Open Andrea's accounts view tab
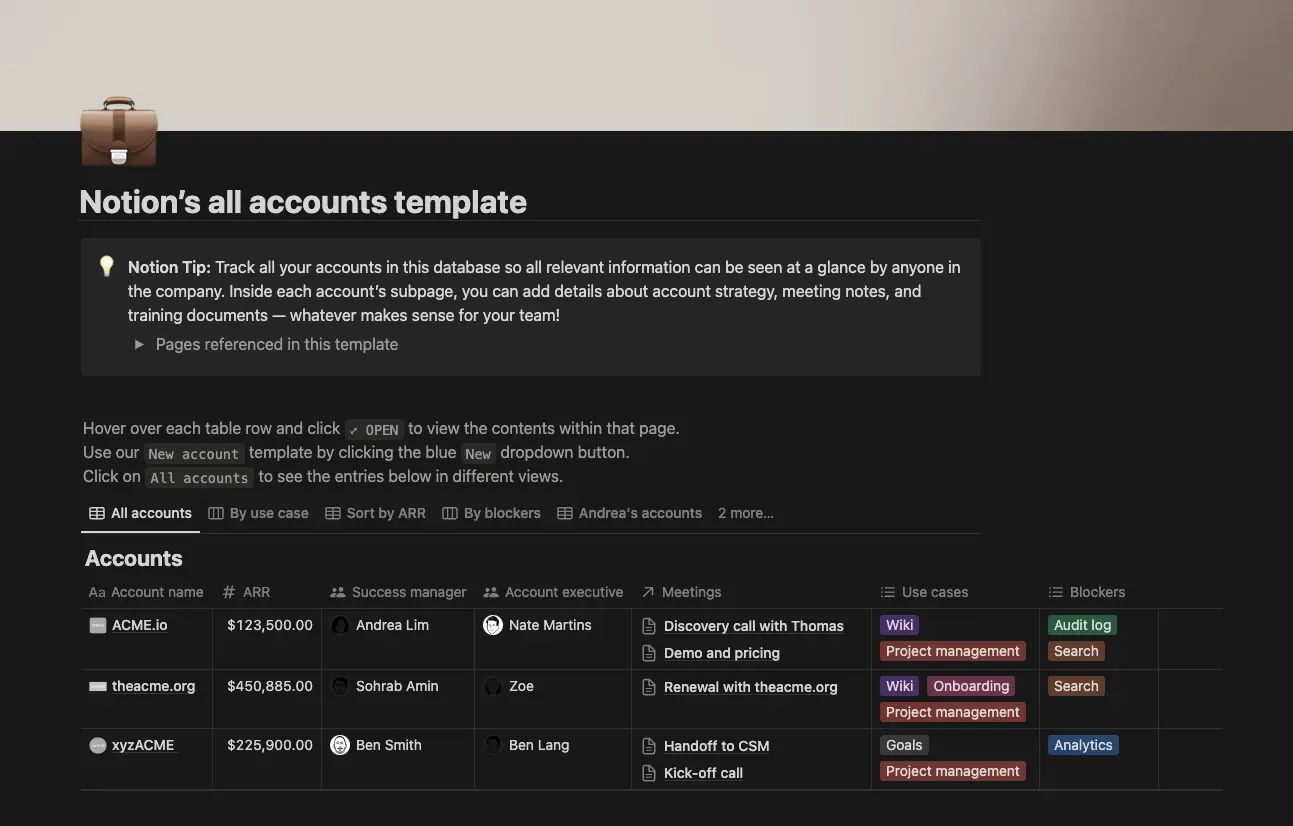 pos(629,513)
